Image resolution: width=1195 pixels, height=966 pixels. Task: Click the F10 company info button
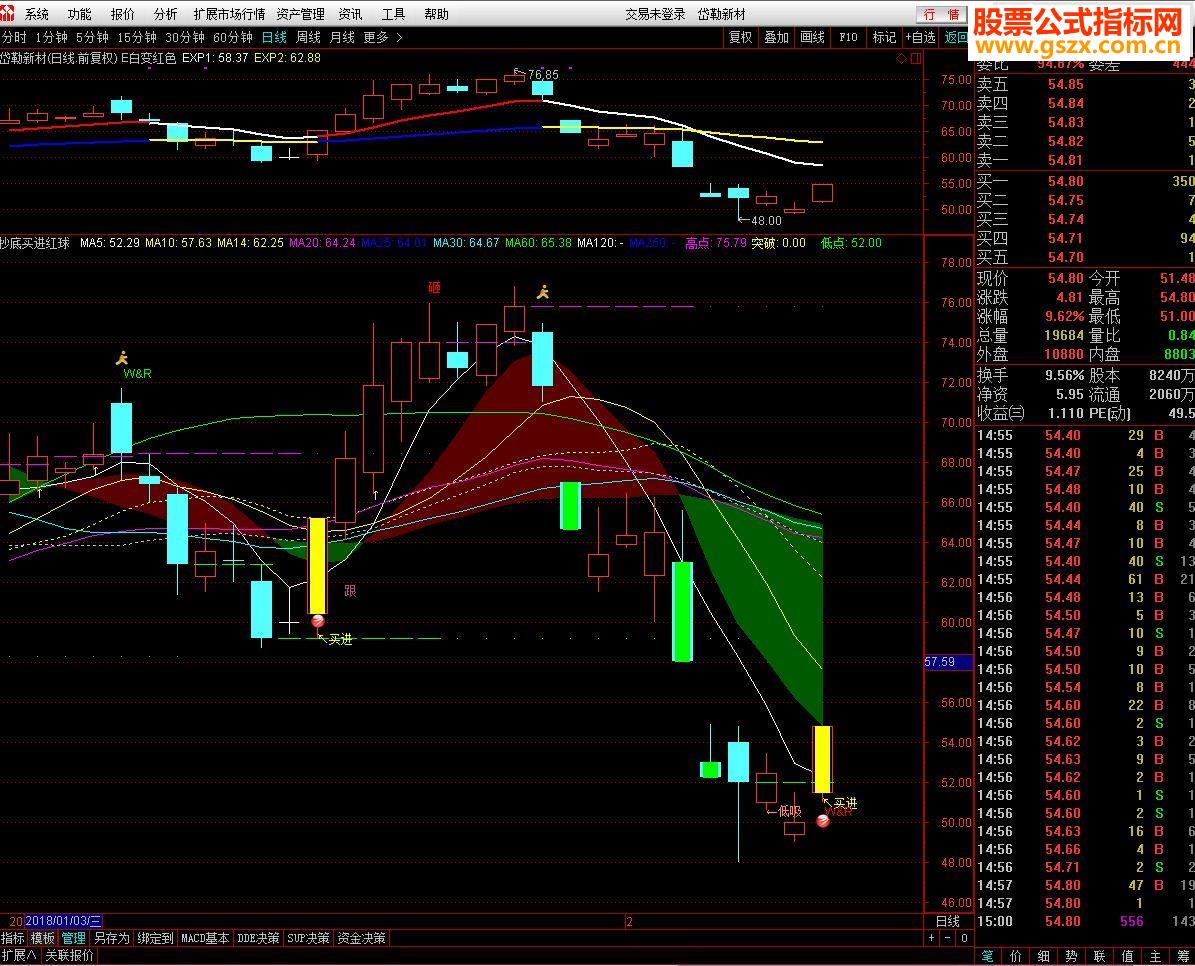click(x=848, y=37)
